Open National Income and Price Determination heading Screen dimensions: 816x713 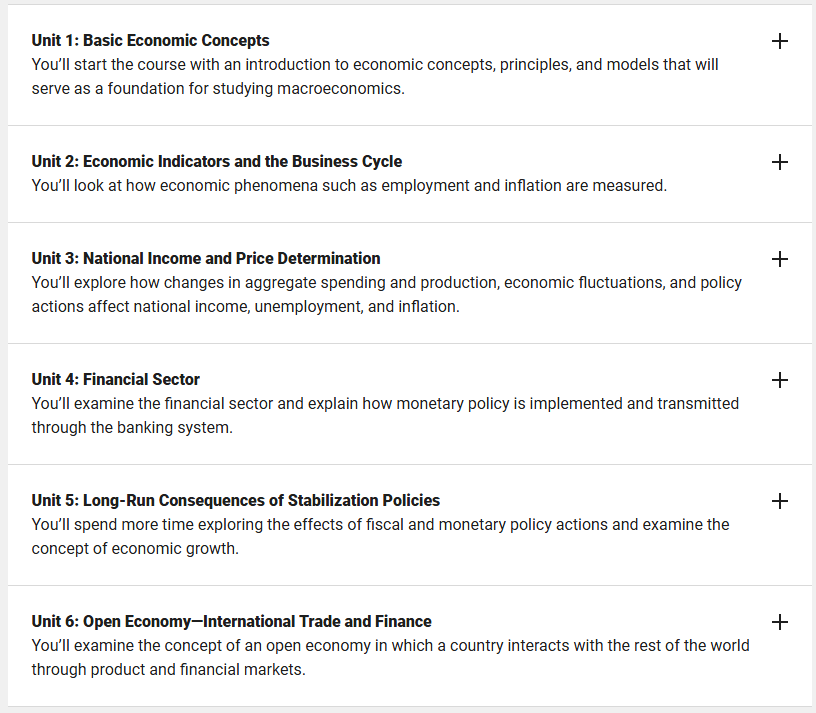pos(206,258)
